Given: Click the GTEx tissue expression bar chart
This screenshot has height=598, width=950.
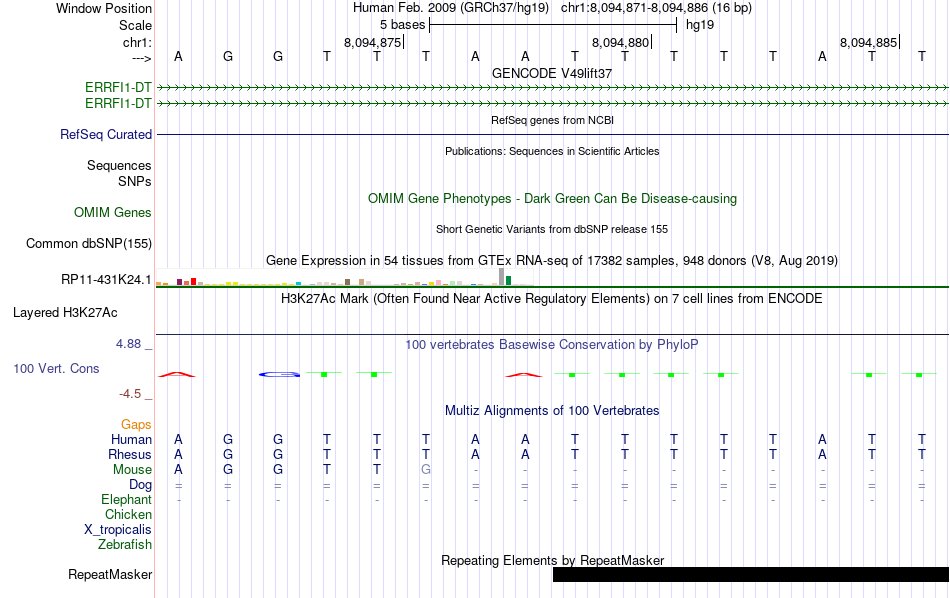Looking at the screenshot, I should (345, 277).
